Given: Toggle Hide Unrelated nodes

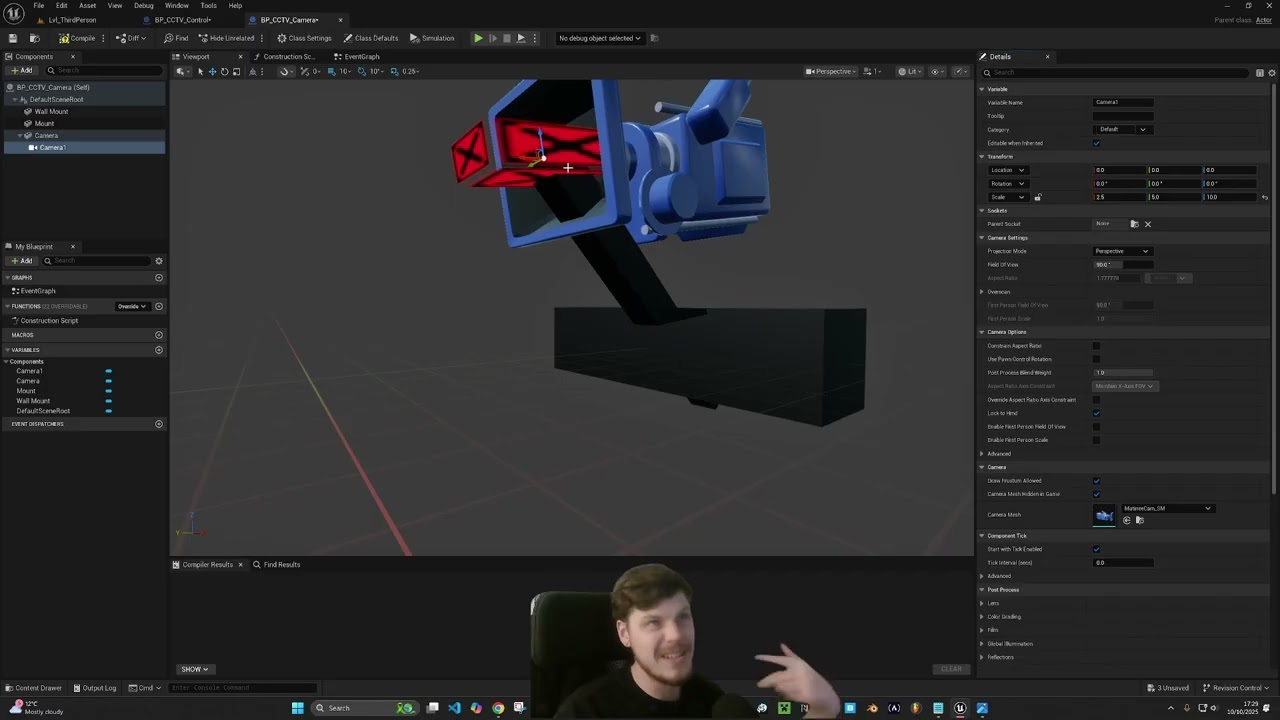Looking at the screenshot, I should [226, 38].
